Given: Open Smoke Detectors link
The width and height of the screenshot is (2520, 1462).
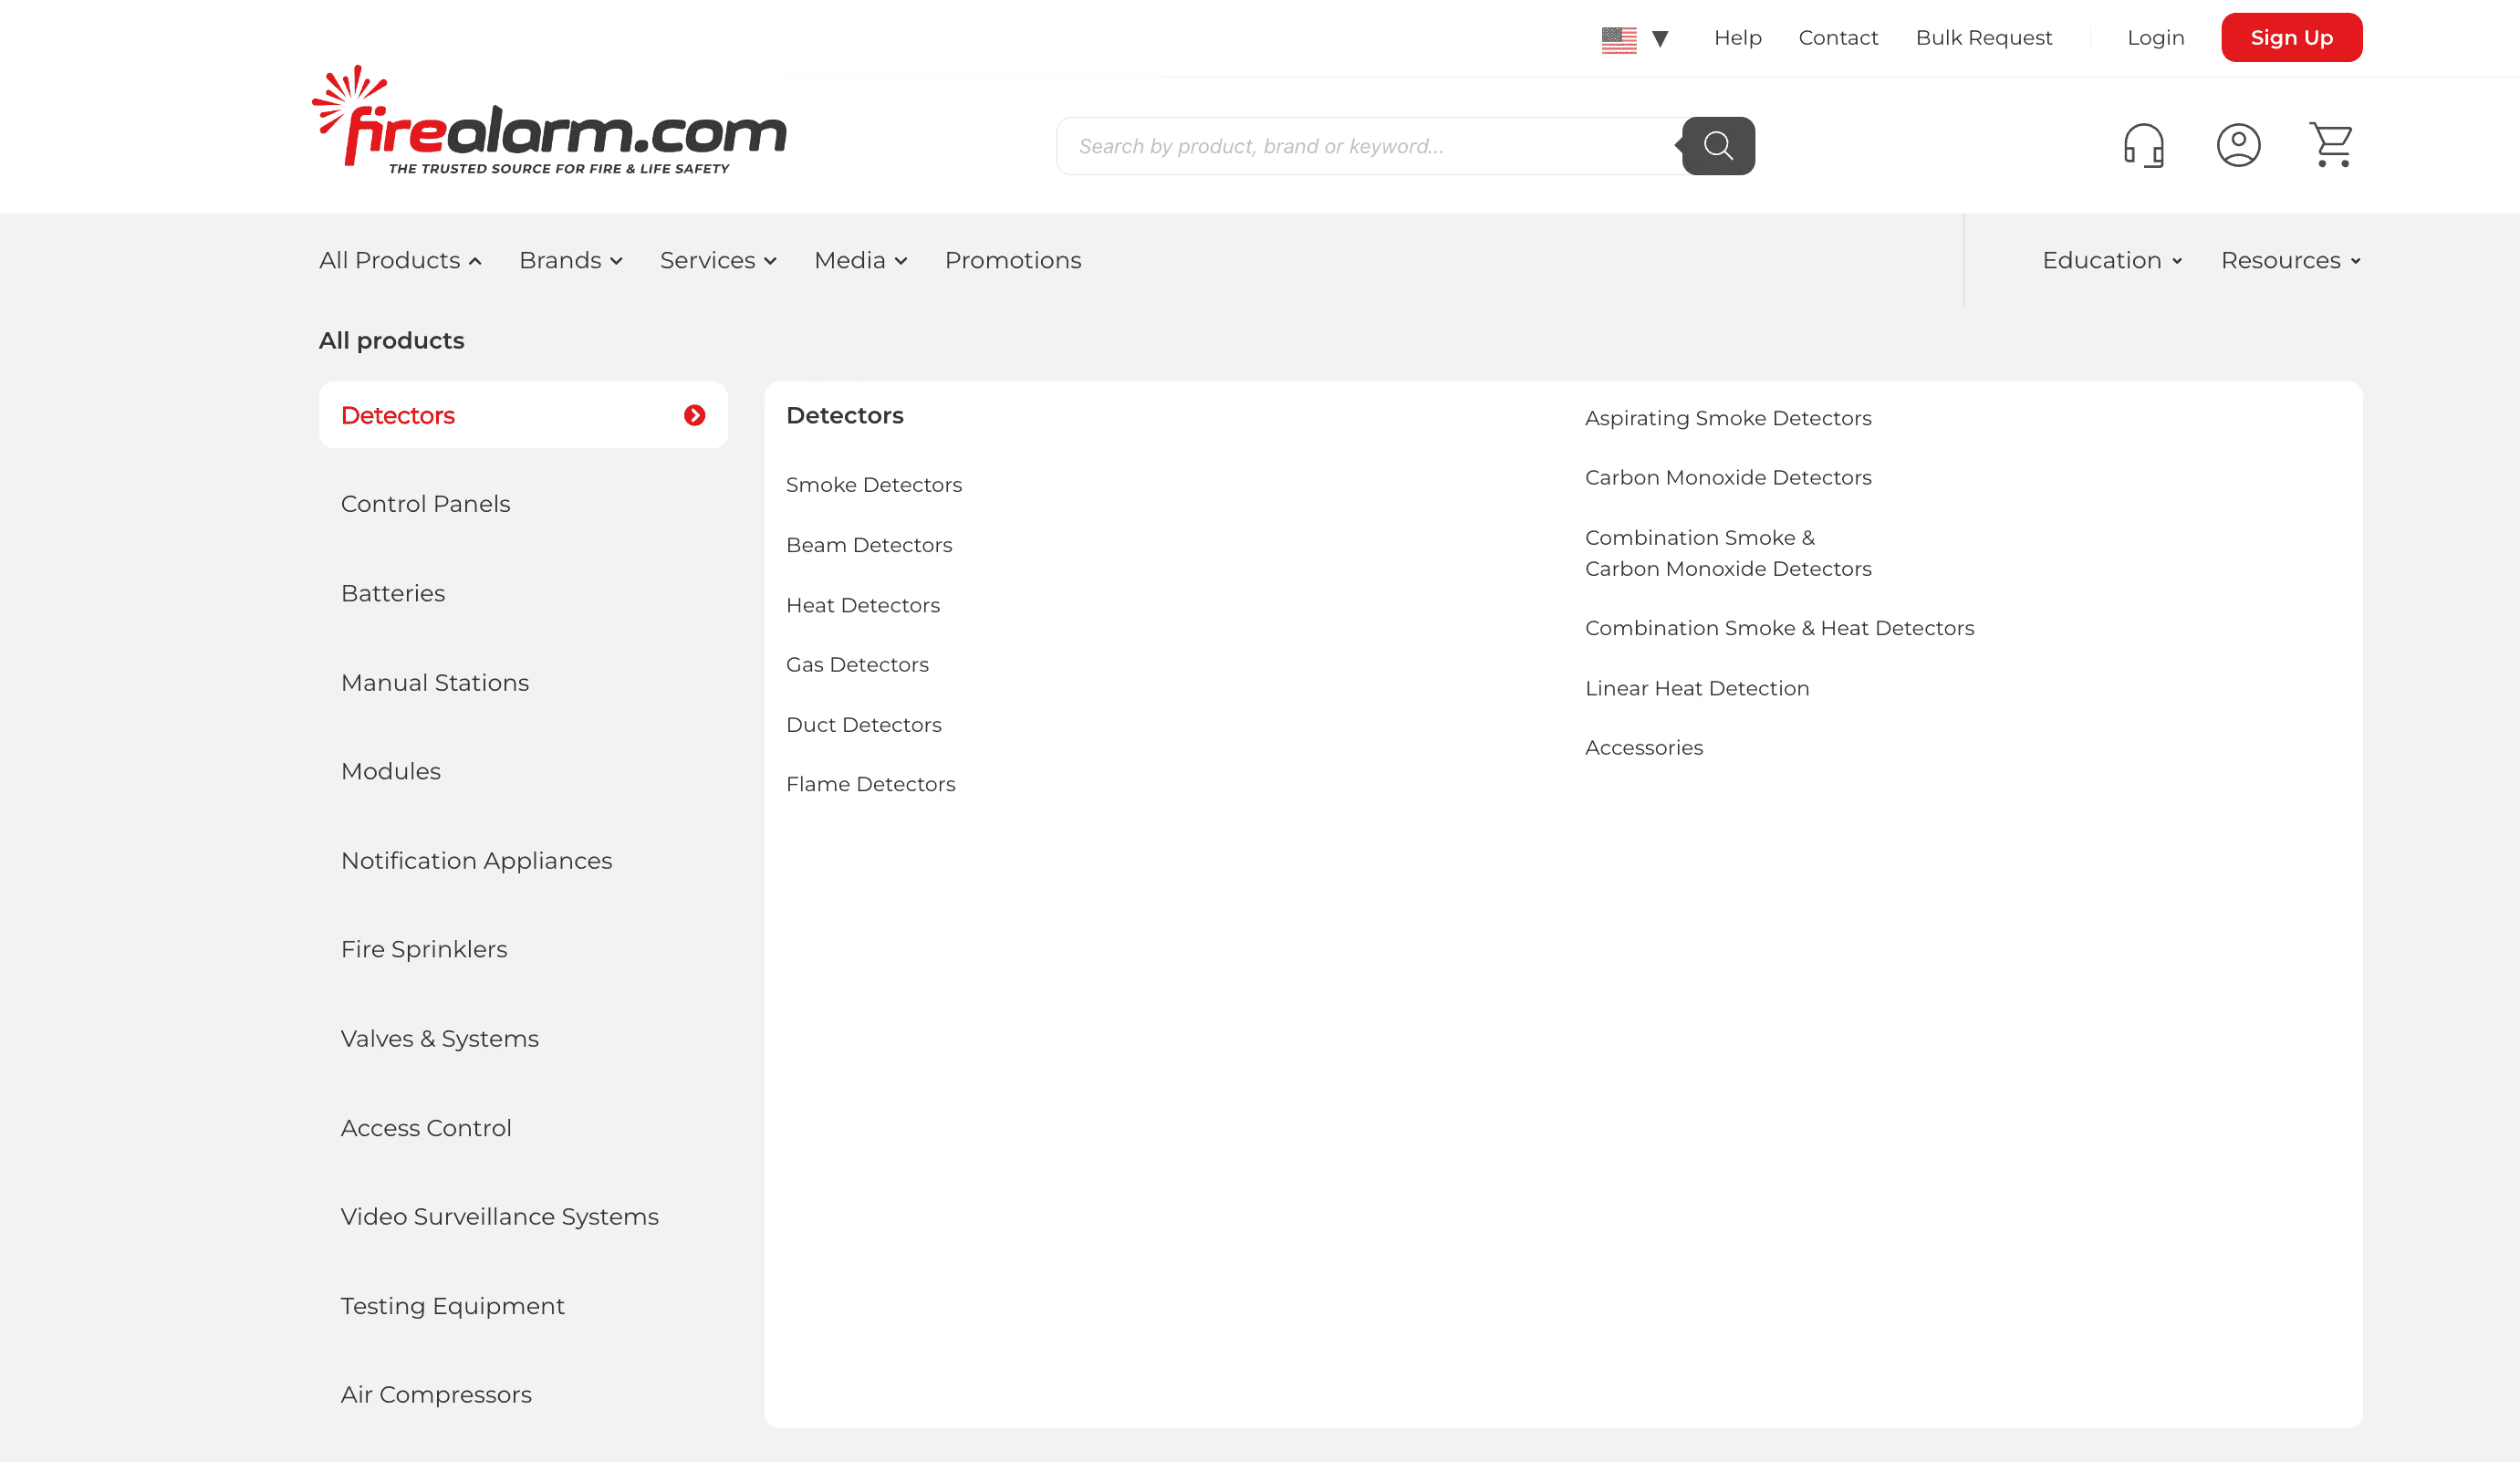Looking at the screenshot, I should tap(873, 485).
